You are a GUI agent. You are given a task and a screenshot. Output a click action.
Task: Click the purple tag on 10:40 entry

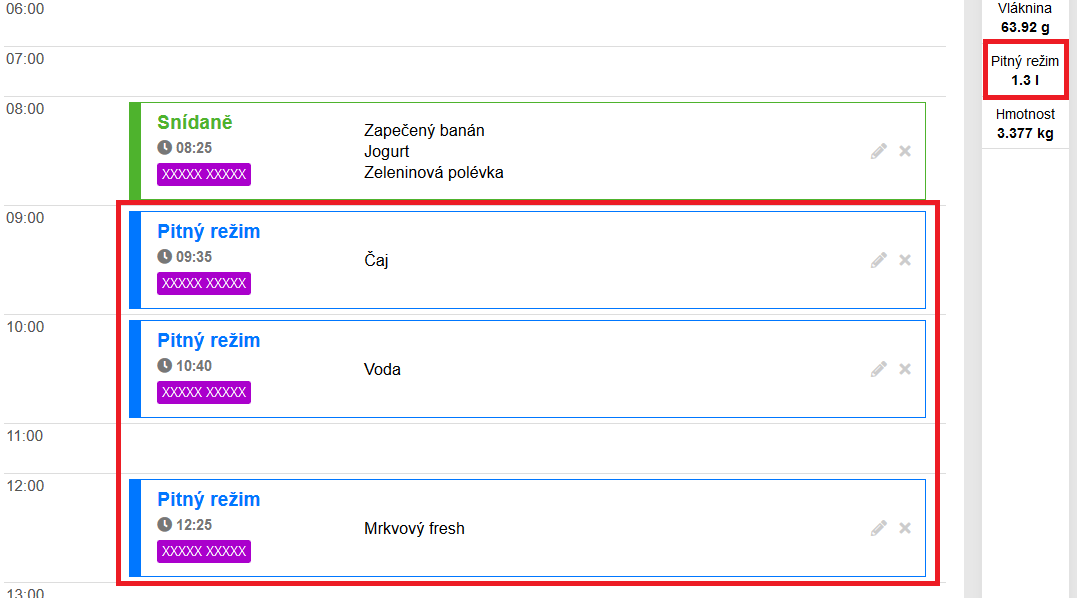(204, 393)
